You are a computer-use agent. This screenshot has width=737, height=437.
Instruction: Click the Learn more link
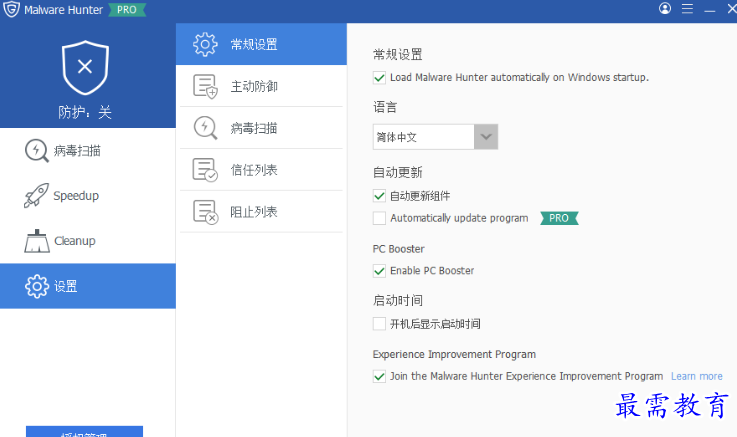697,376
